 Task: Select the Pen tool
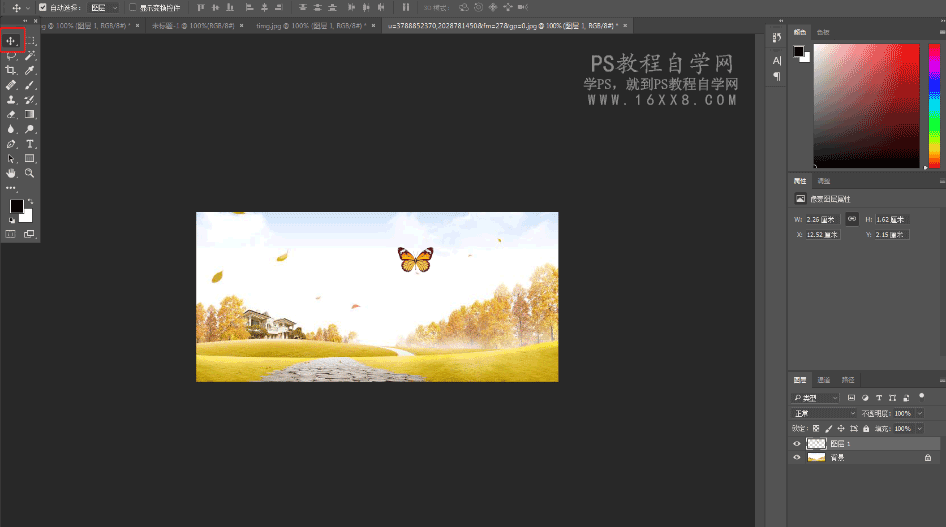pos(11,144)
